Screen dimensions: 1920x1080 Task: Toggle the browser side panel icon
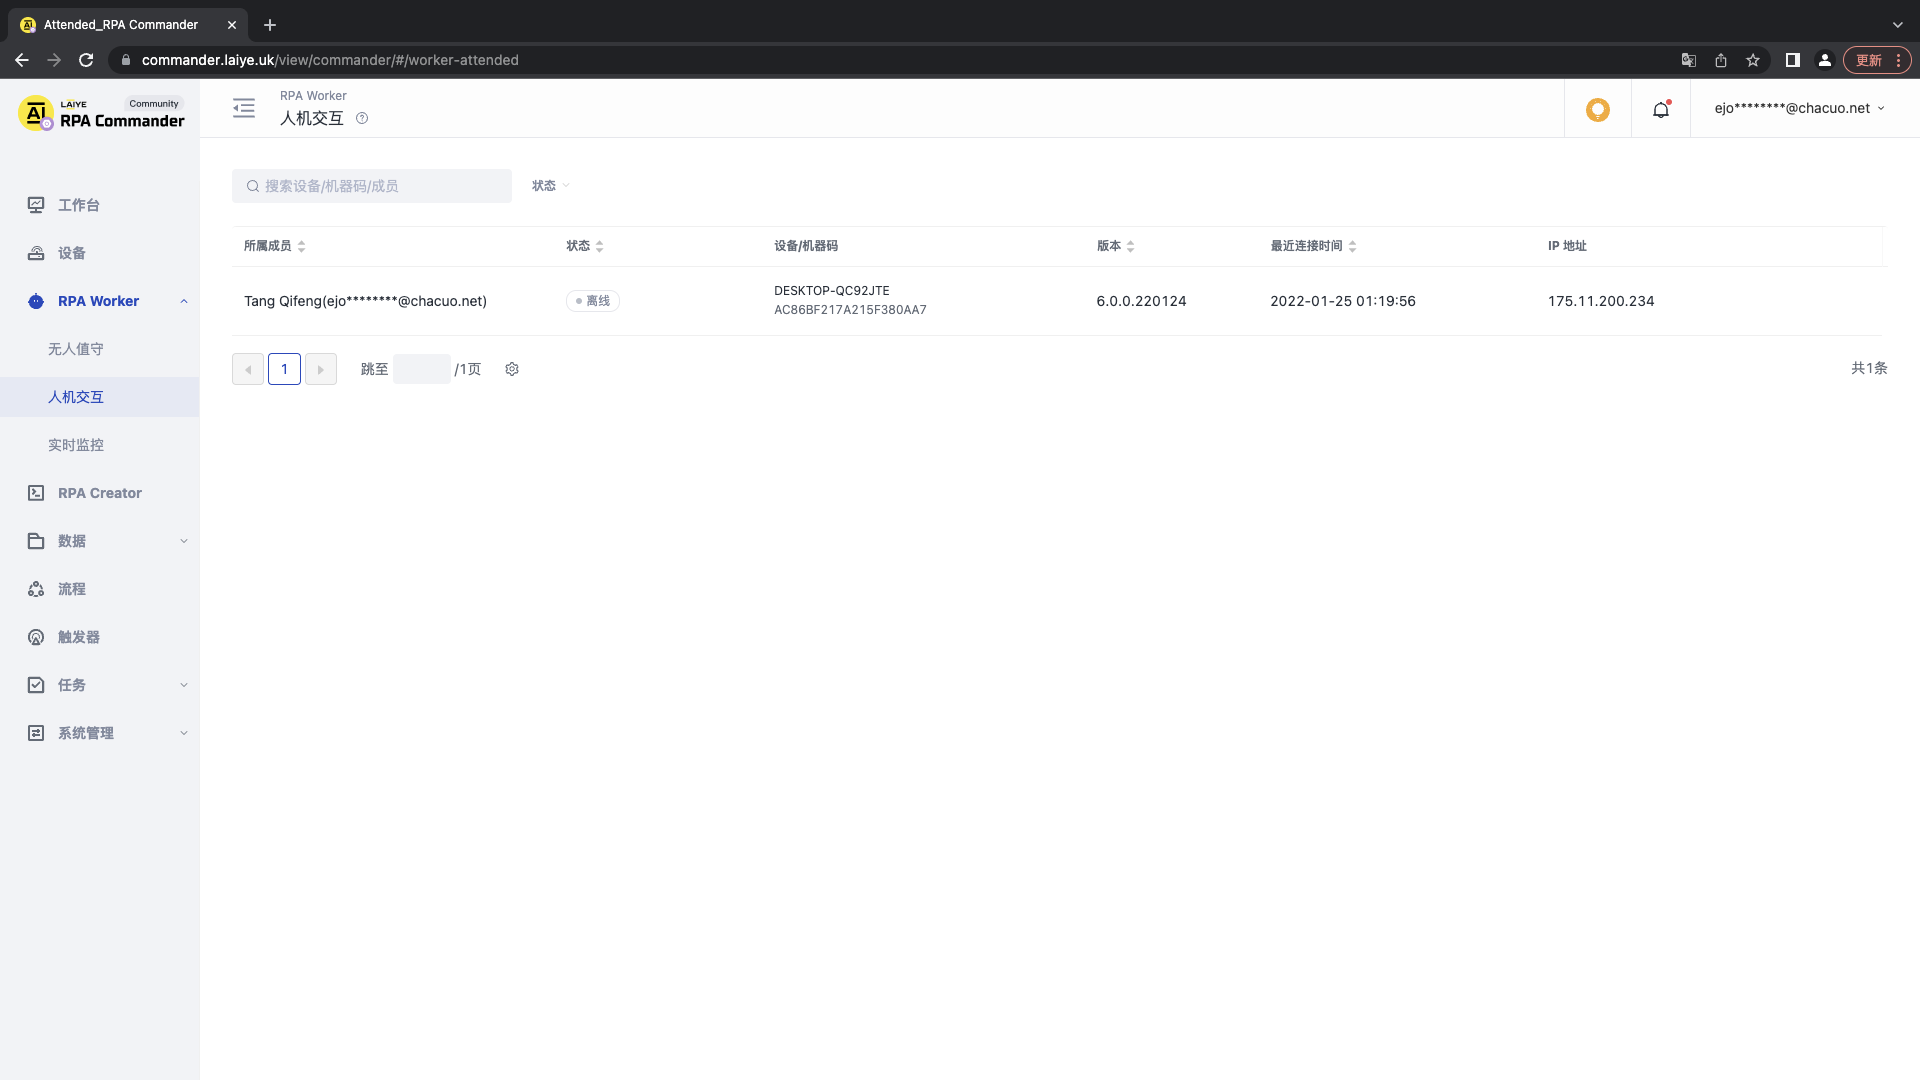click(x=1793, y=60)
